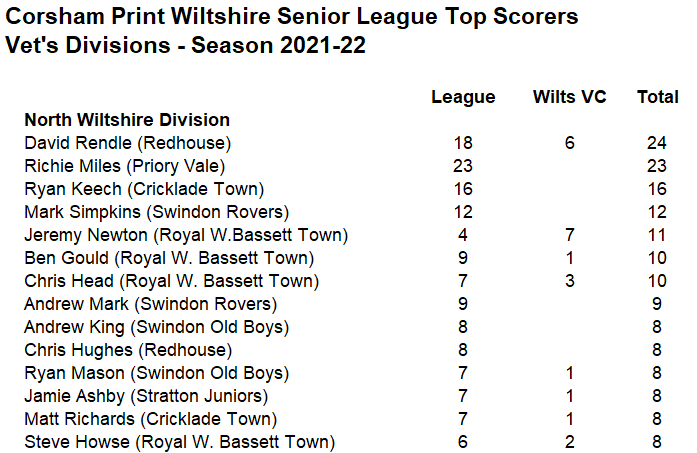The image size is (697, 453).
Task: Click the League column header
Action: [463, 97]
